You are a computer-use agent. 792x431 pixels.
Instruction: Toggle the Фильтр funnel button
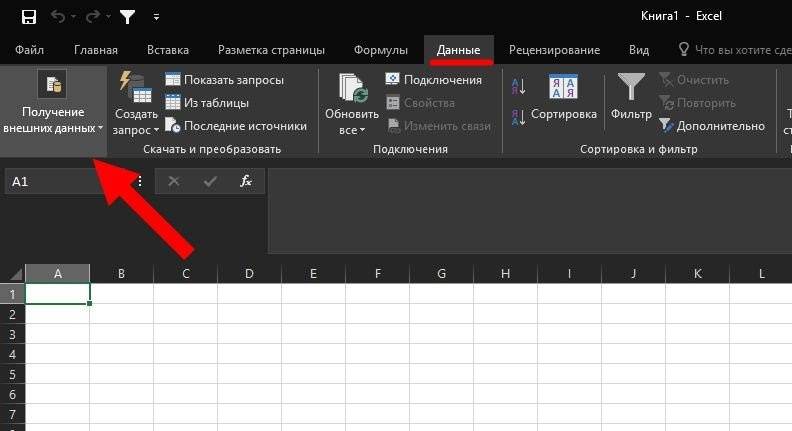pyautogui.click(x=631, y=98)
